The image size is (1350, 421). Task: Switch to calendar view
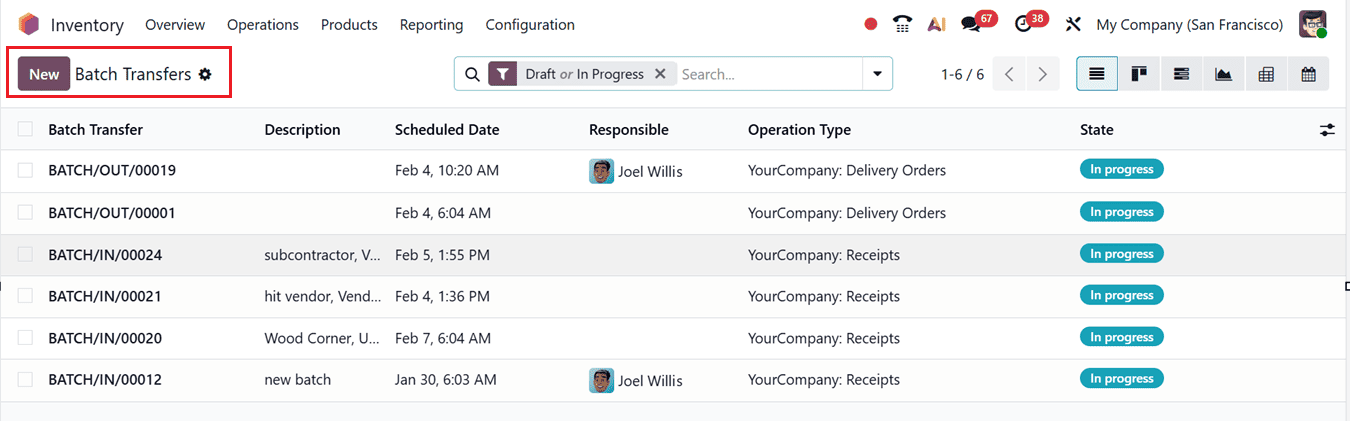1308,74
